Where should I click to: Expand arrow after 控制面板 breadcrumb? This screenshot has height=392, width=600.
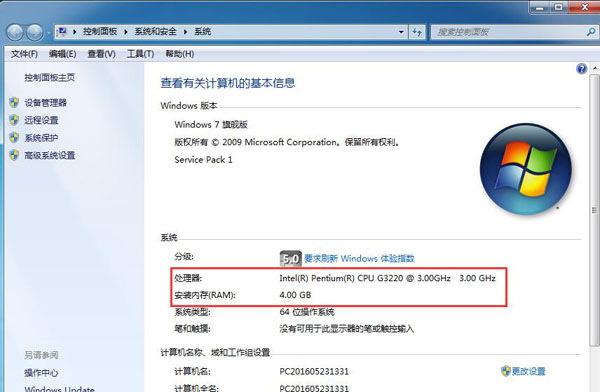point(126,32)
